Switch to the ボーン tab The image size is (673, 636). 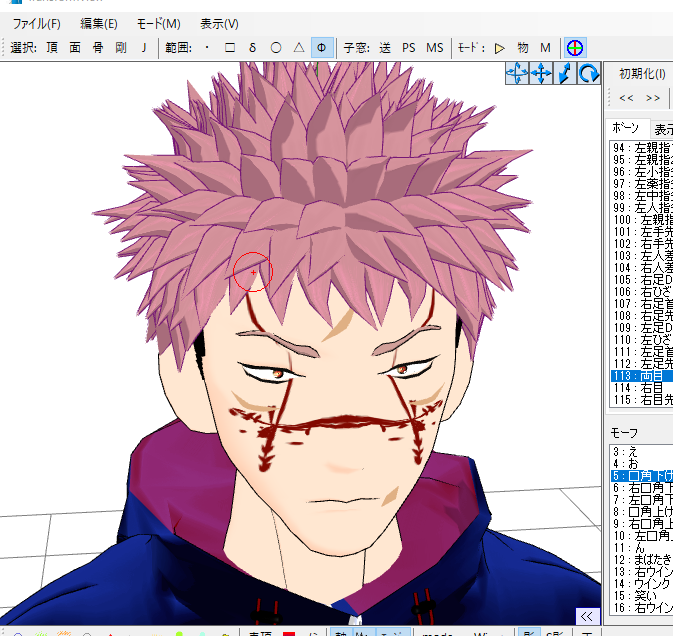626,128
